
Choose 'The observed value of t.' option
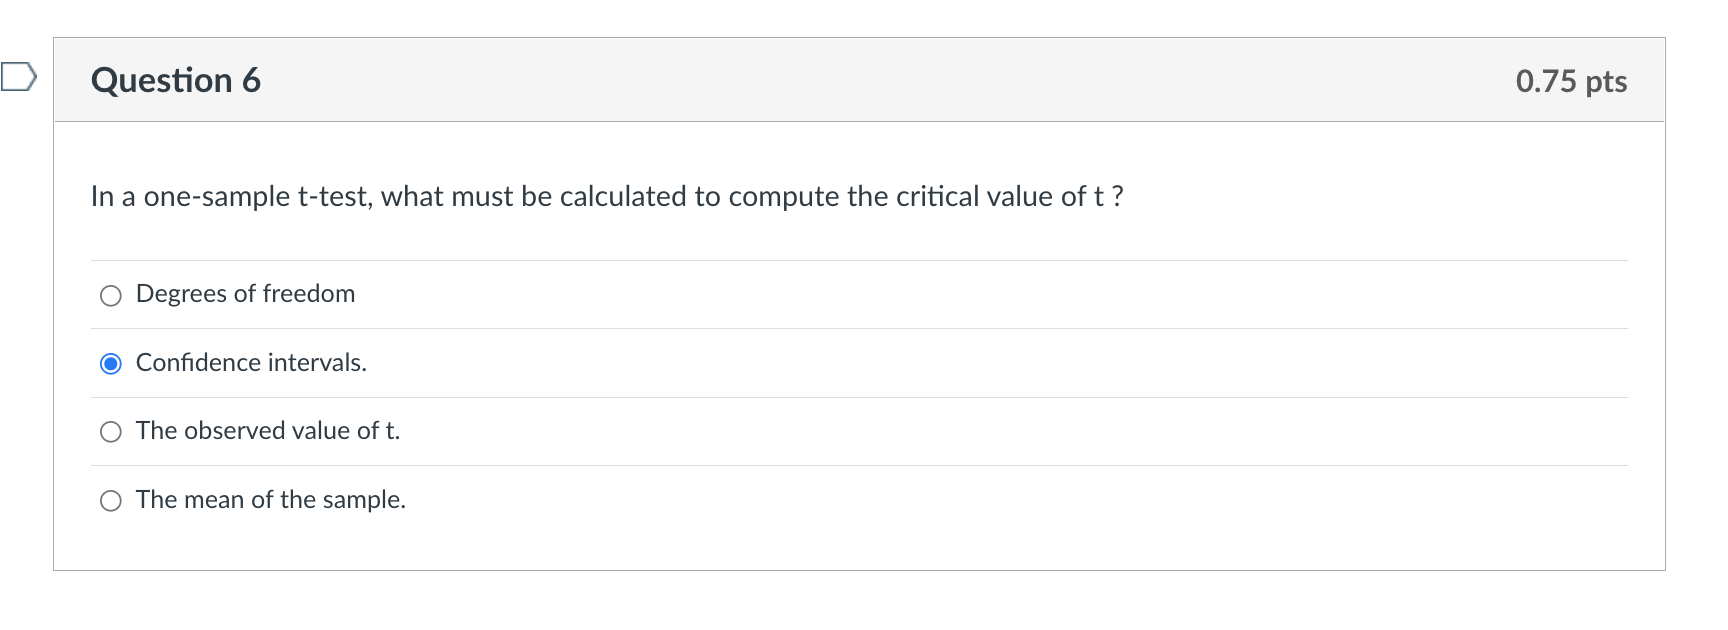tap(111, 432)
